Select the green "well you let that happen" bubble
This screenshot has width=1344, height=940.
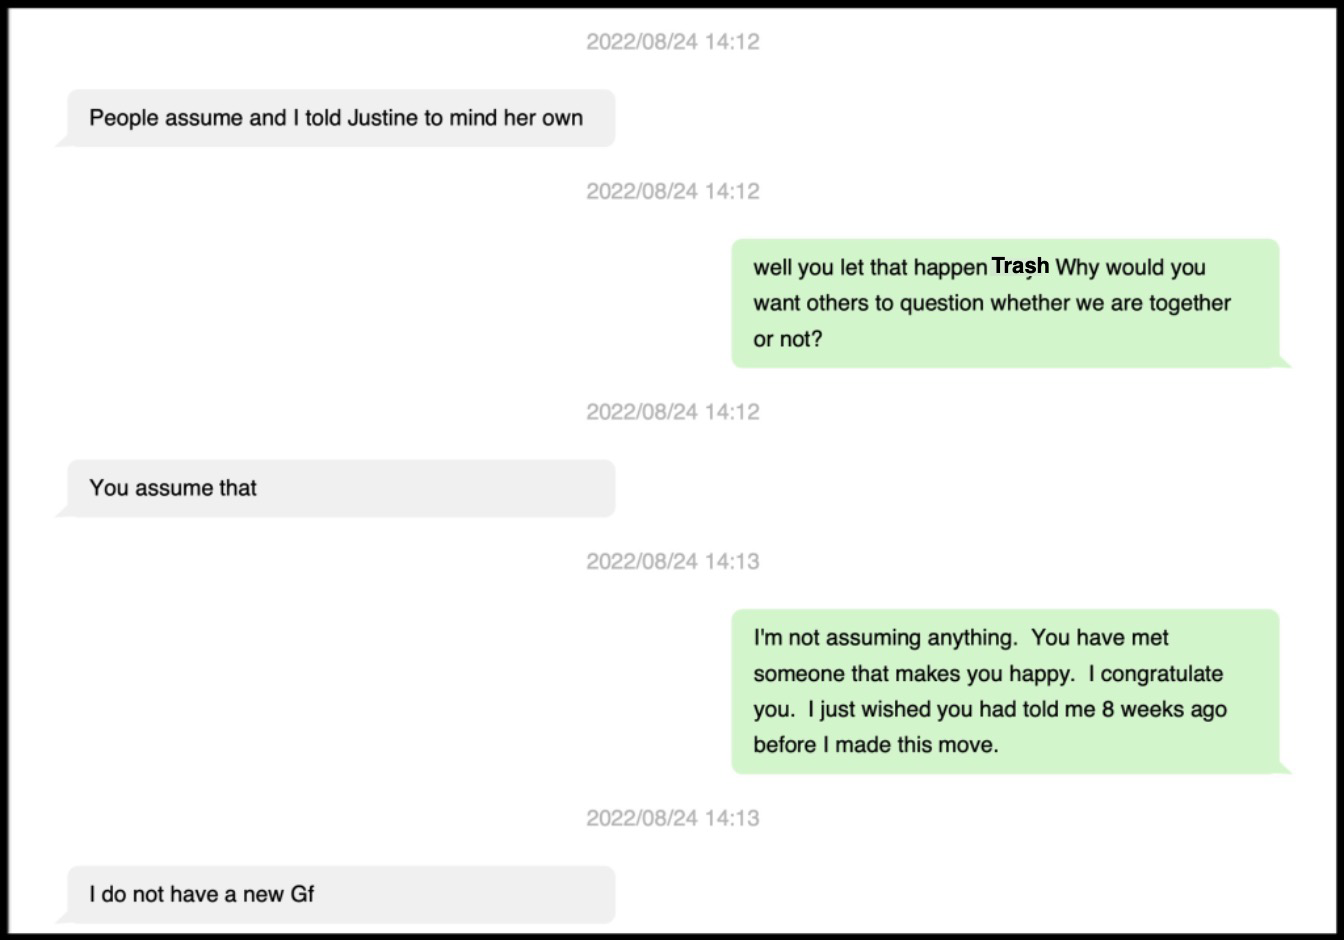tap(1005, 303)
